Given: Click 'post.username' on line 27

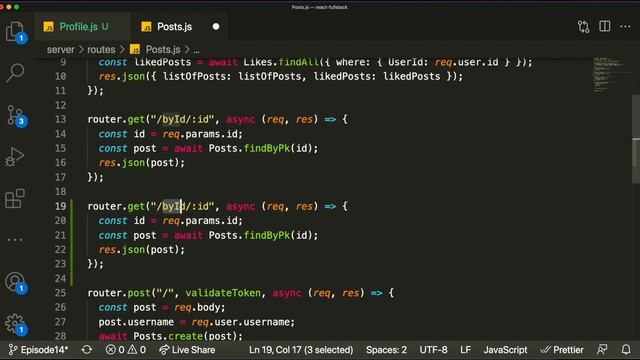Looking at the screenshot, I should 136,322.
